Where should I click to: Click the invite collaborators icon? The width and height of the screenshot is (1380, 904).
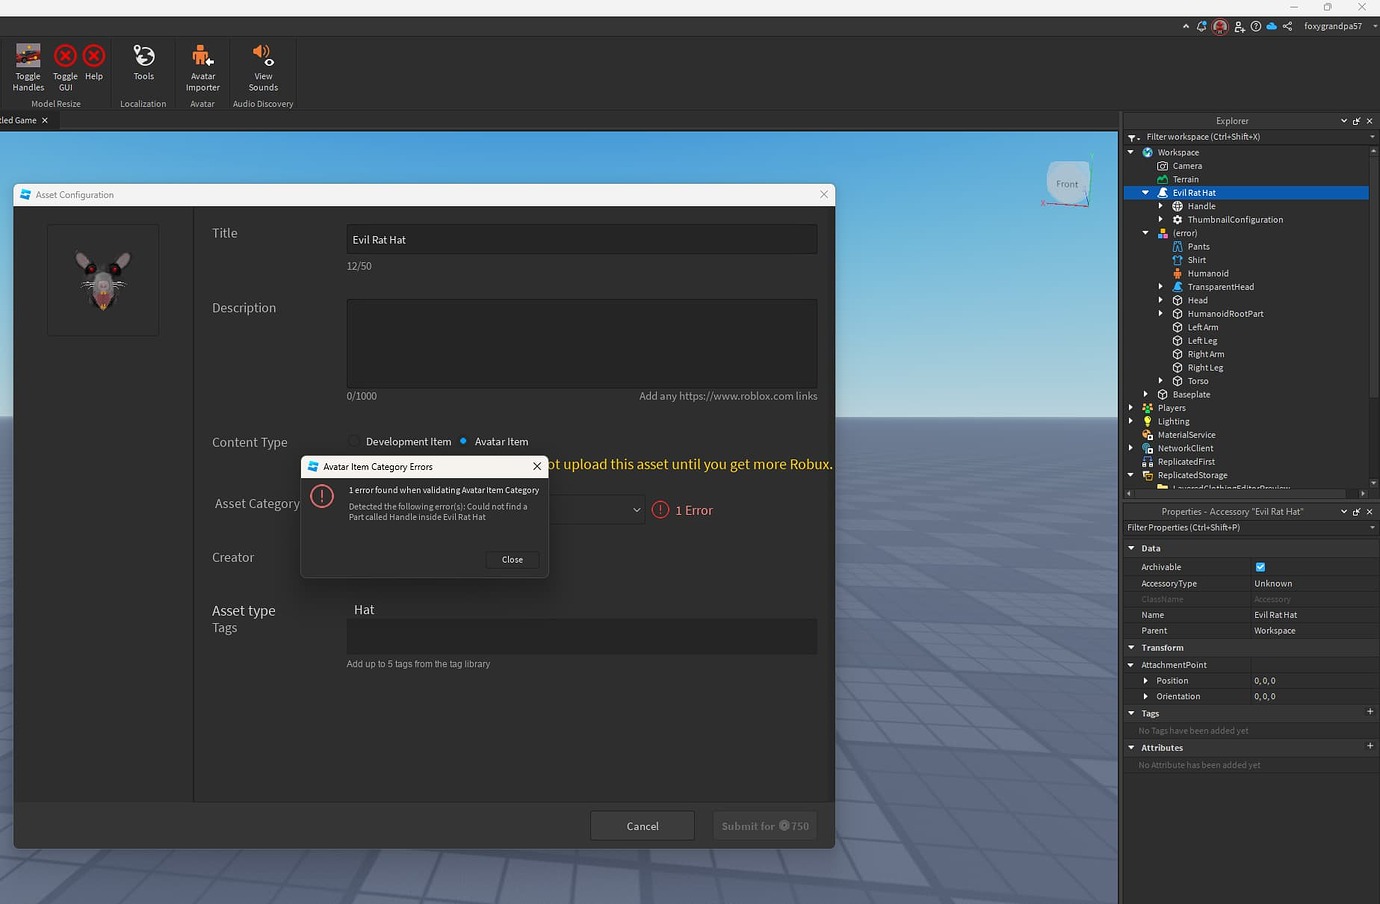tap(1240, 27)
